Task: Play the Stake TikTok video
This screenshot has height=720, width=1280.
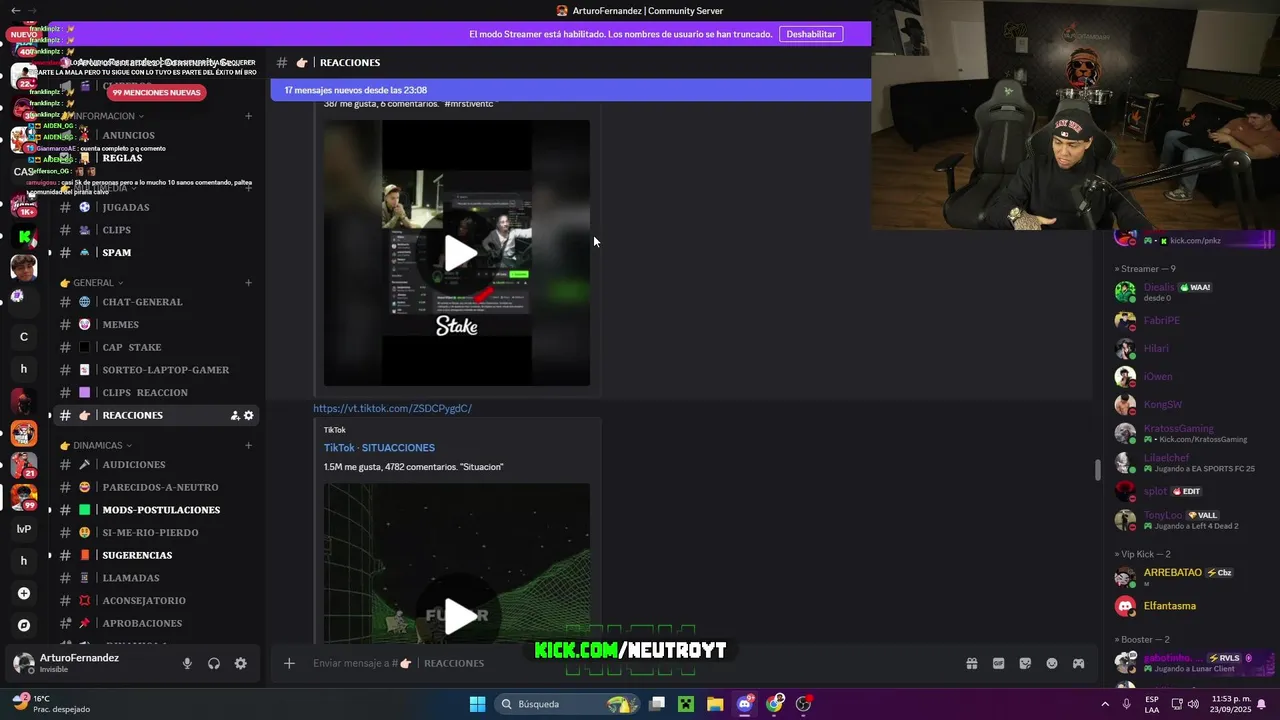Action: [460, 253]
